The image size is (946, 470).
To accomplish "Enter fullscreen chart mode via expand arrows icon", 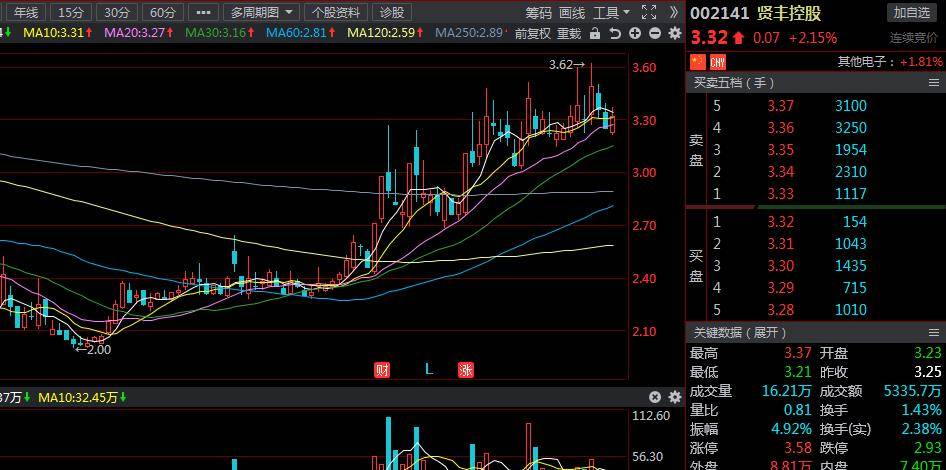I will 649,12.
